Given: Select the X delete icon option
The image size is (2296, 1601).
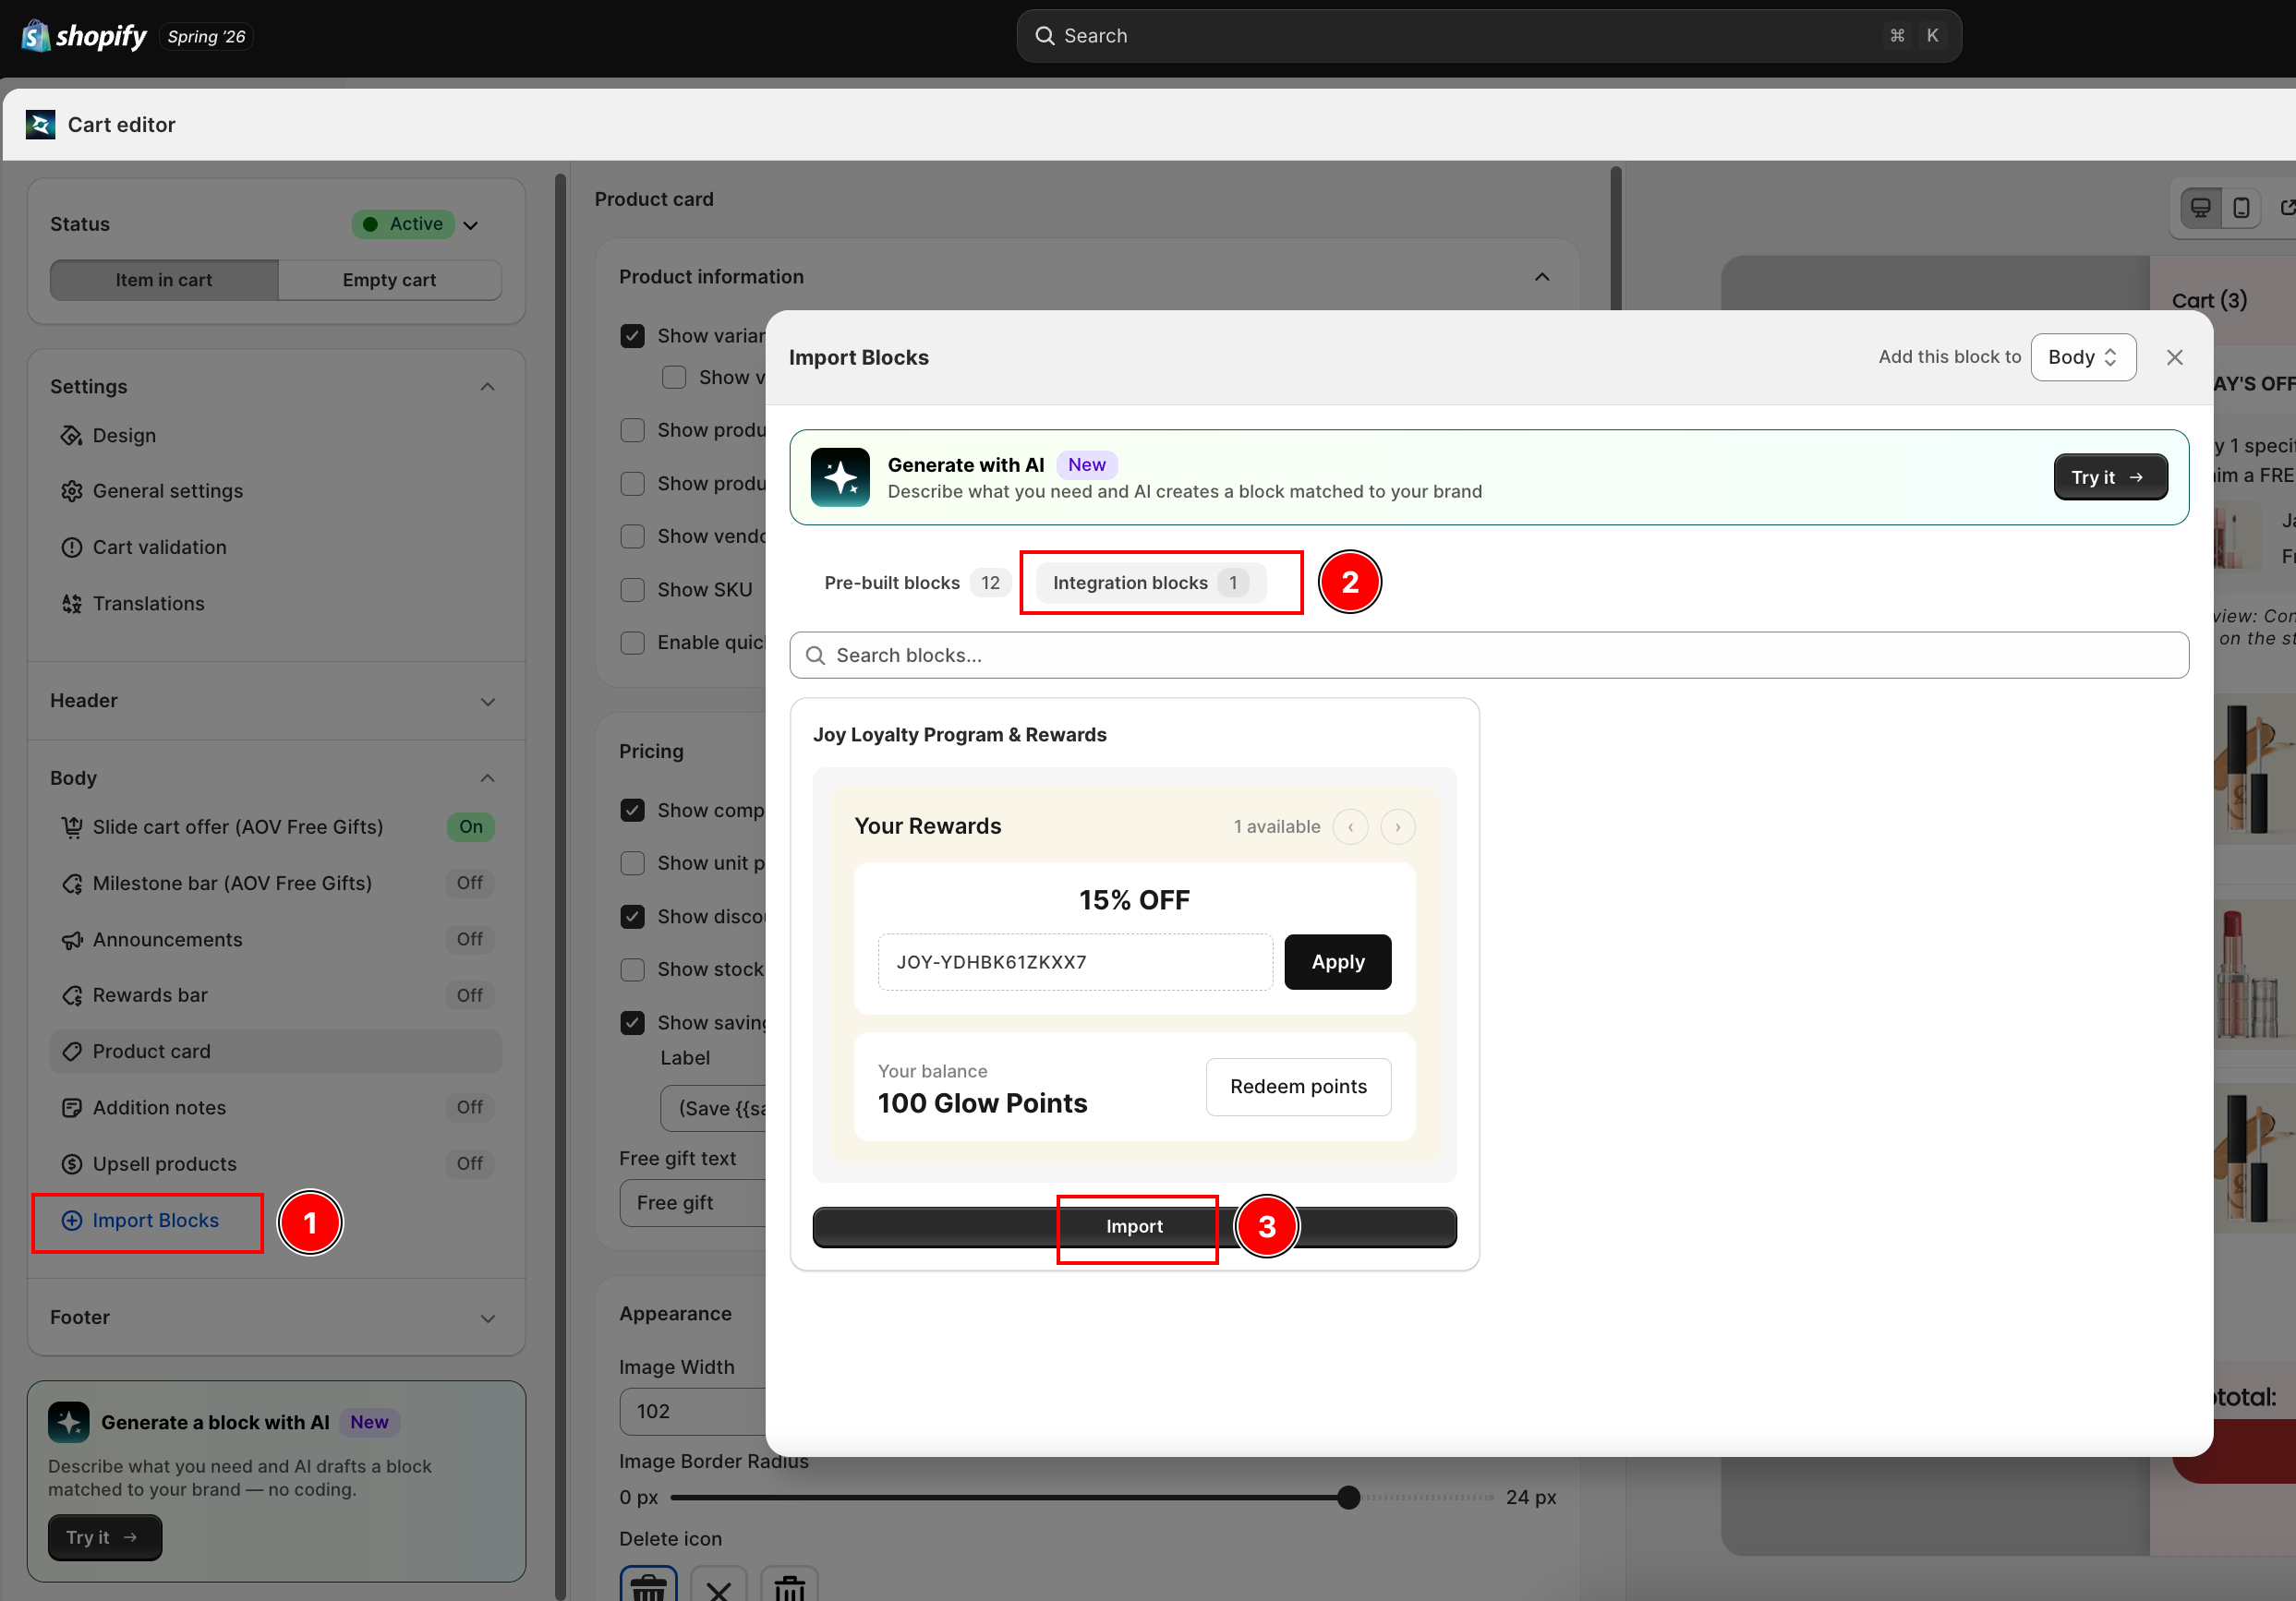Looking at the screenshot, I should pos(718,1585).
